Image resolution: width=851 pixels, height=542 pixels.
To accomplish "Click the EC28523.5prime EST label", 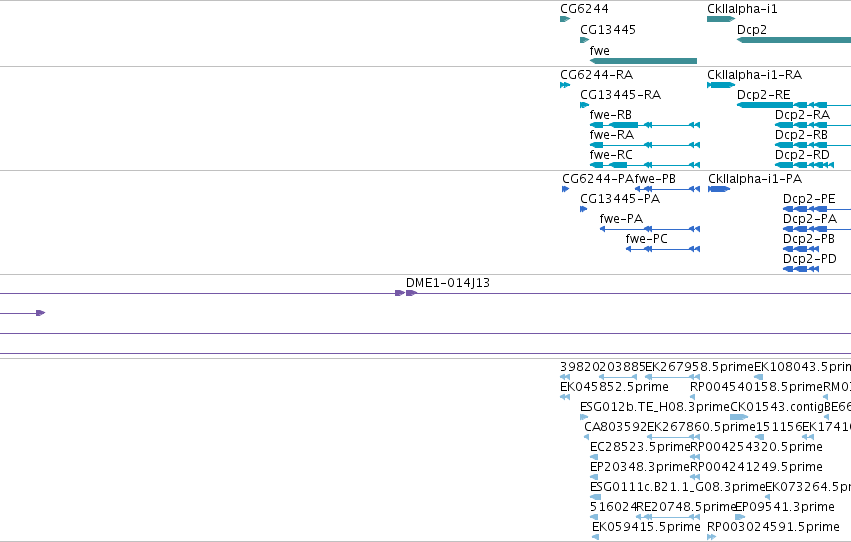I will click(x=640, y=448).
